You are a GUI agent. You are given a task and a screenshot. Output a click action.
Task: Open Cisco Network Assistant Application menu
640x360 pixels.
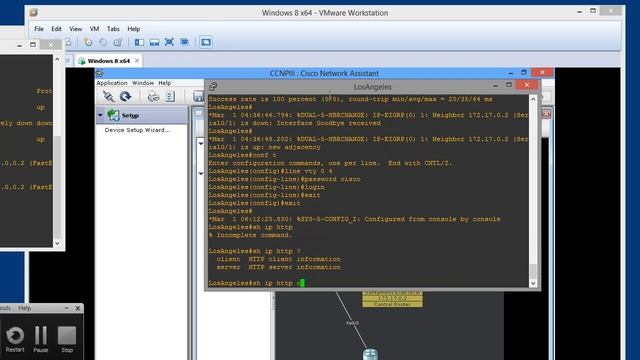[x=112, y=83]
